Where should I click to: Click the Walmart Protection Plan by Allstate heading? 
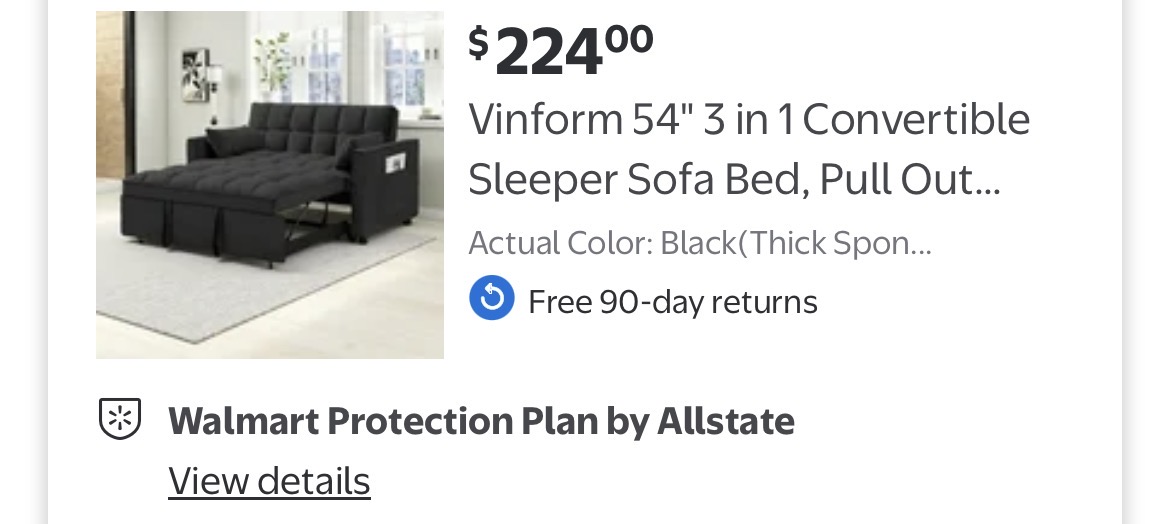click(481, 421)
